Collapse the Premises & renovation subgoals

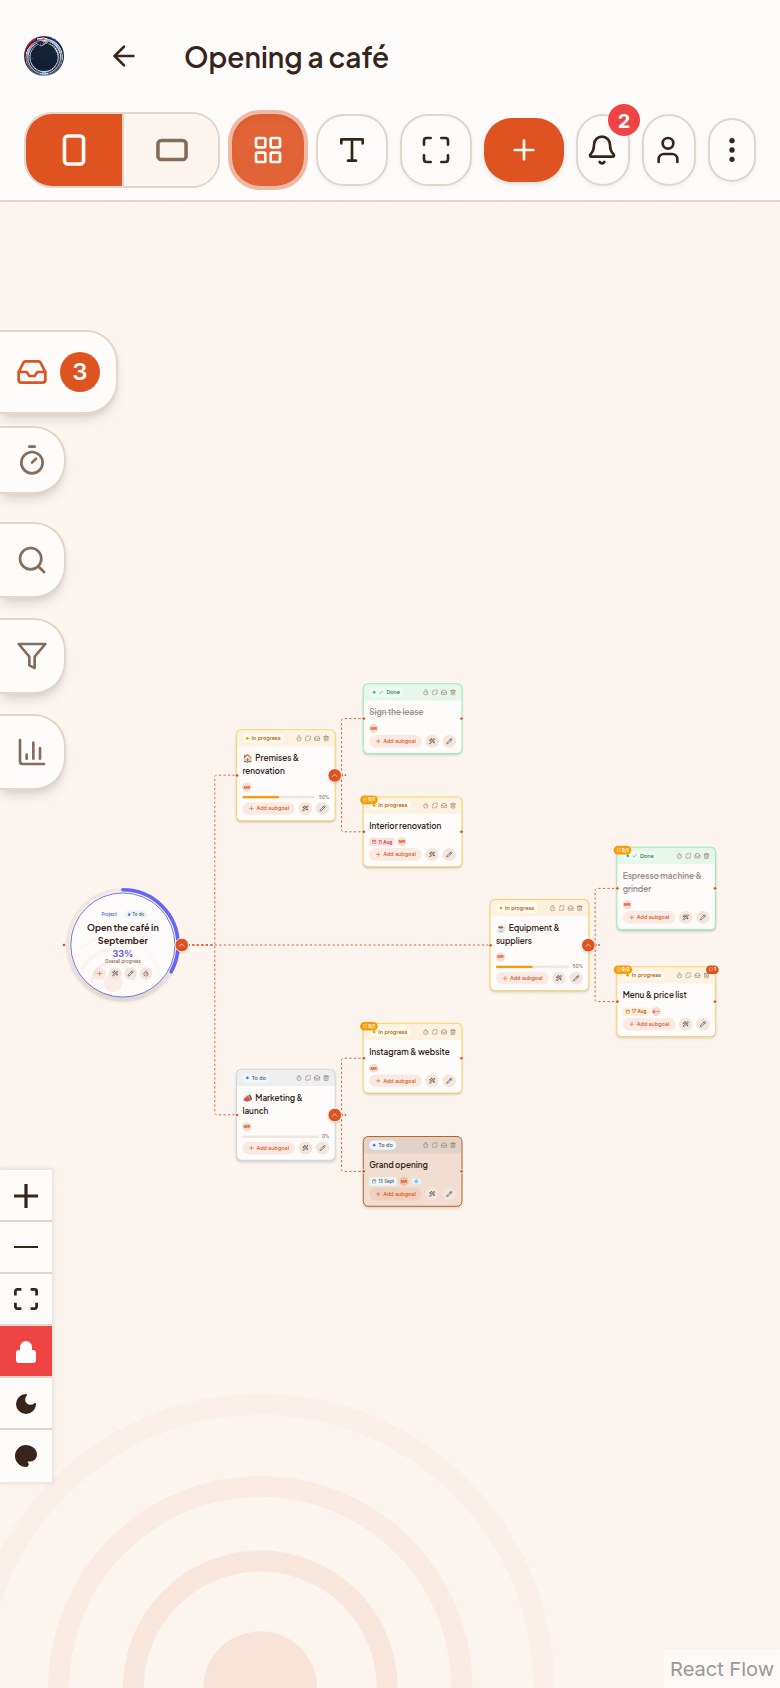(x=335, y=775)
